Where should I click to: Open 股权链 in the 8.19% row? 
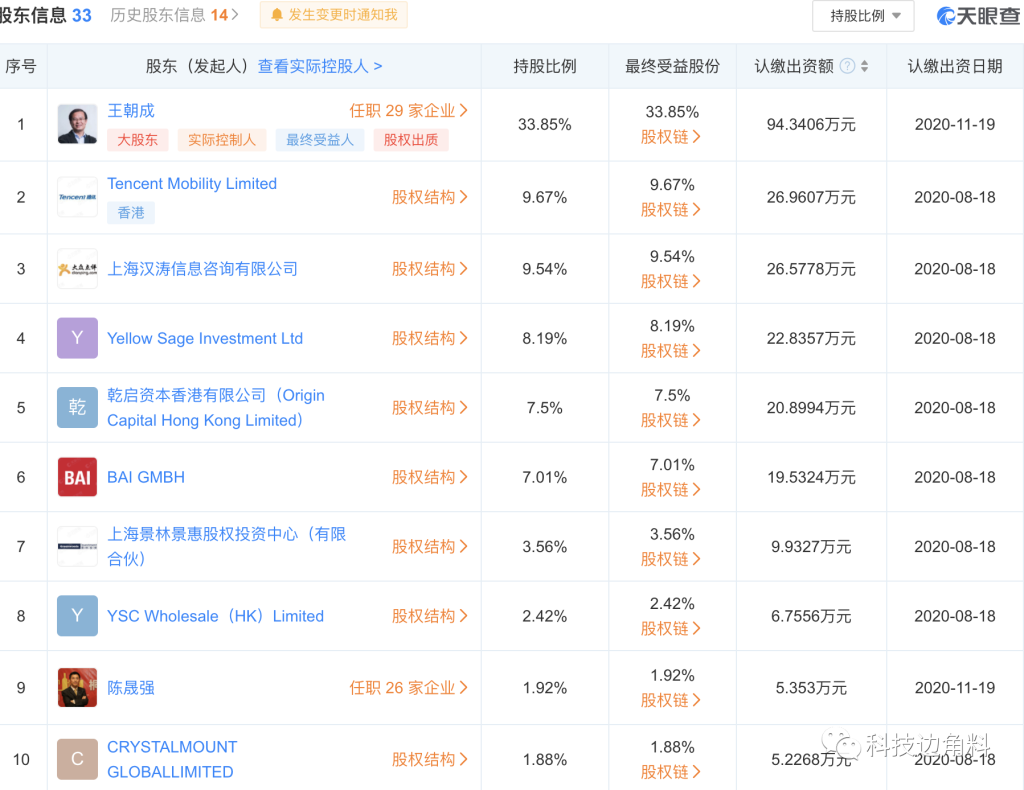coord(671,351)
